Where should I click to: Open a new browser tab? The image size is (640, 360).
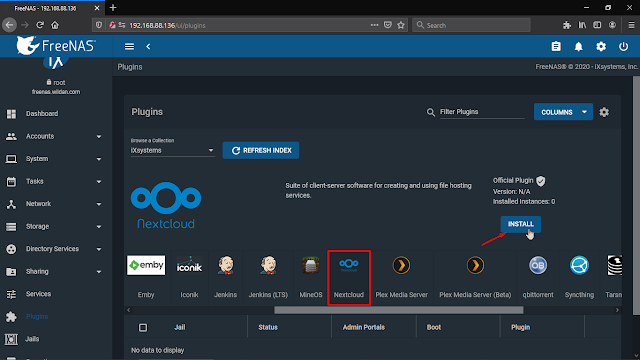pyautogui.click(x=113, y=7)
